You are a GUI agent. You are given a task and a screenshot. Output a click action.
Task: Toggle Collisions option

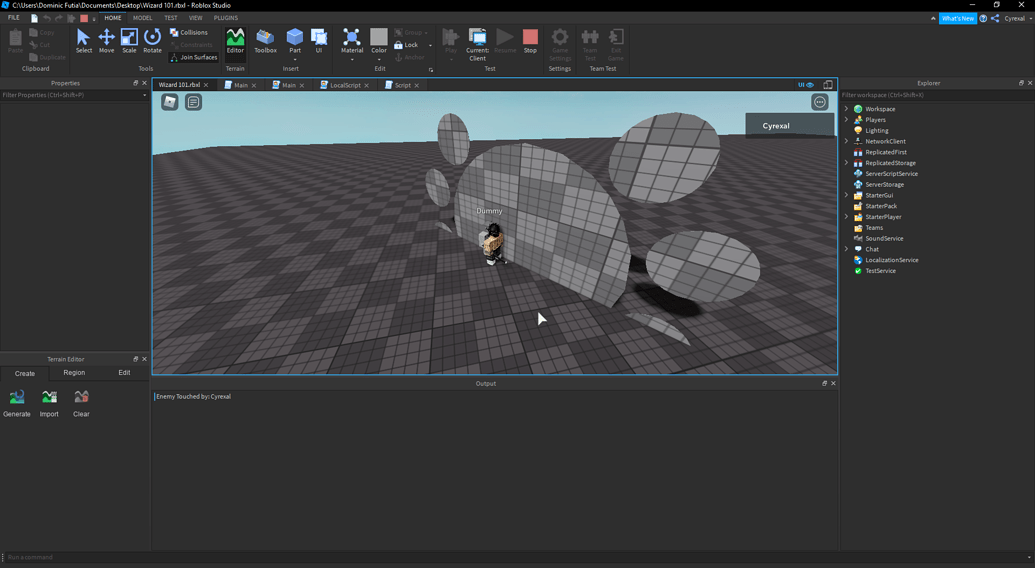(x=188, y=32)
